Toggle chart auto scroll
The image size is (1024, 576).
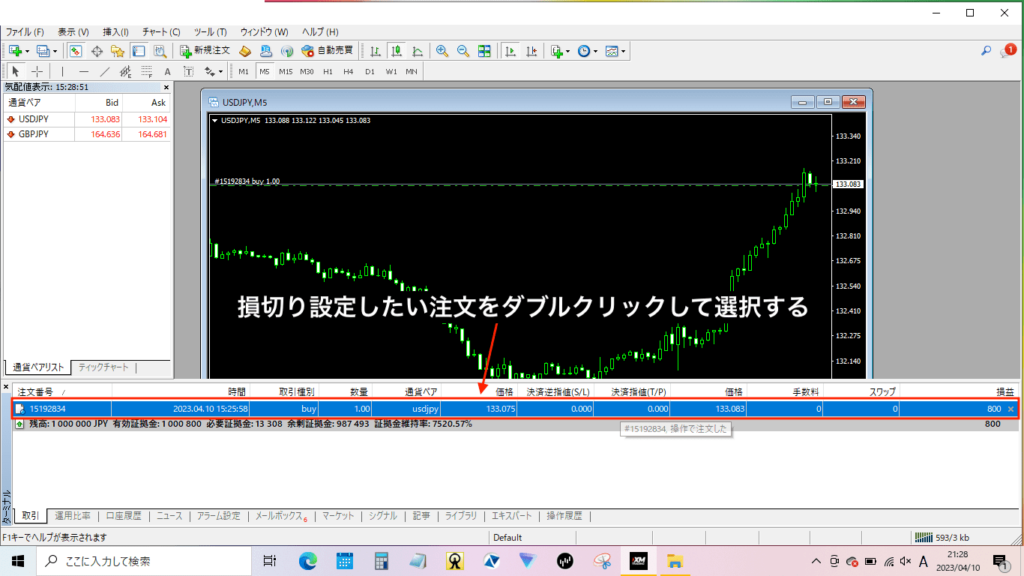pos(511,51)
